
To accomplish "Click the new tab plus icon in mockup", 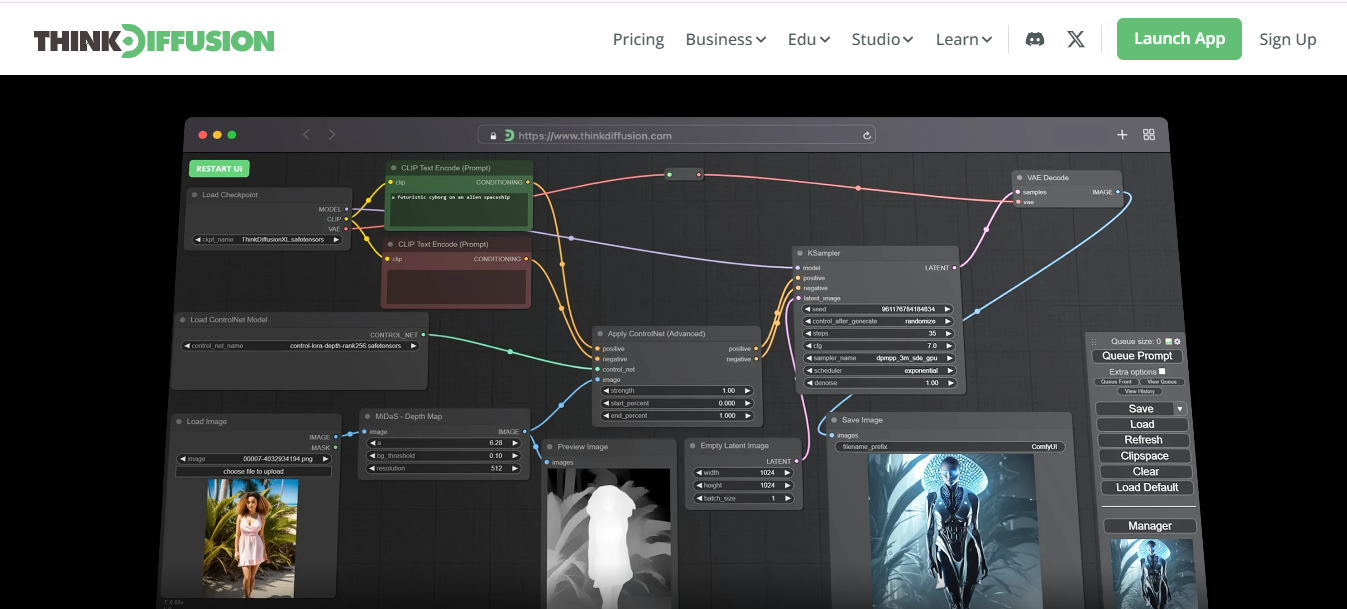I will click(1122, 135).
